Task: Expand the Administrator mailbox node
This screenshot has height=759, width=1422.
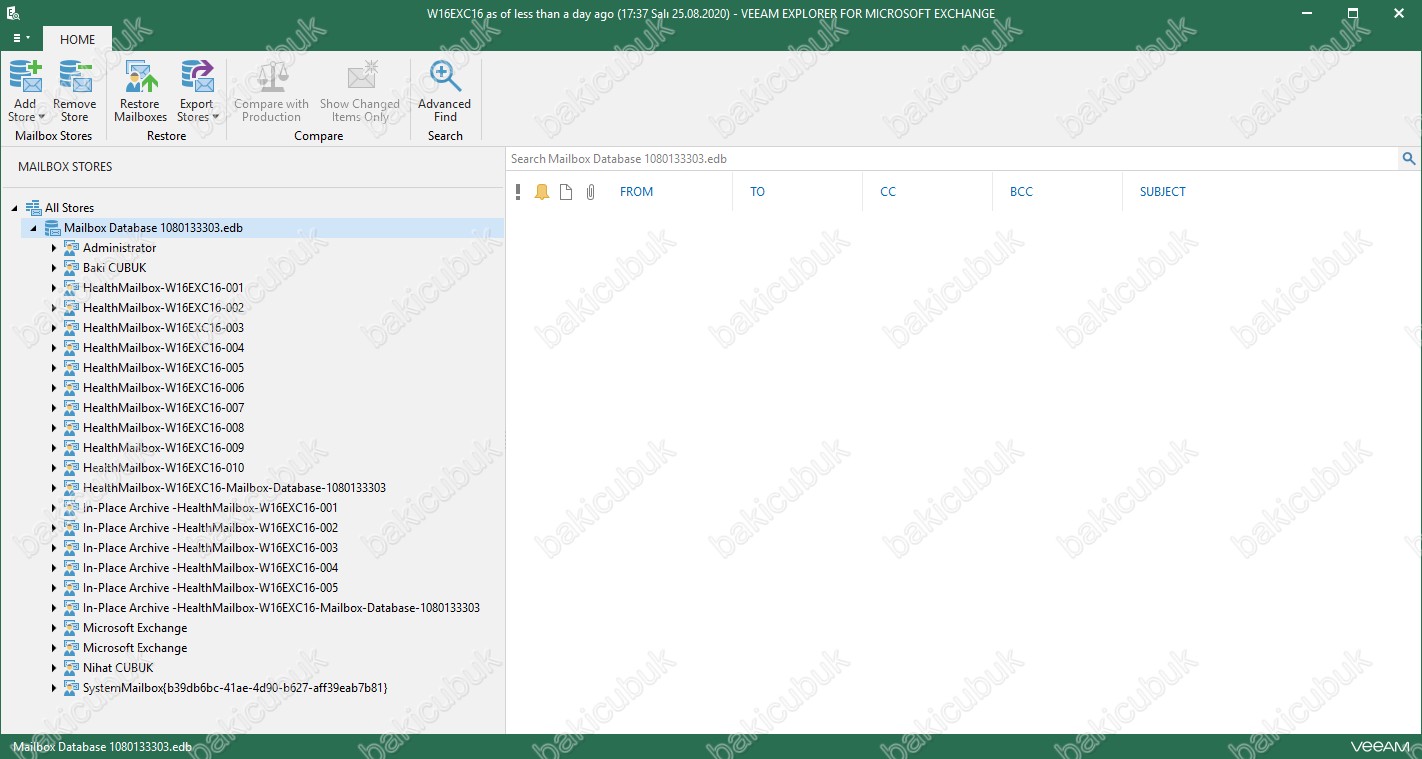Action: 54,248
